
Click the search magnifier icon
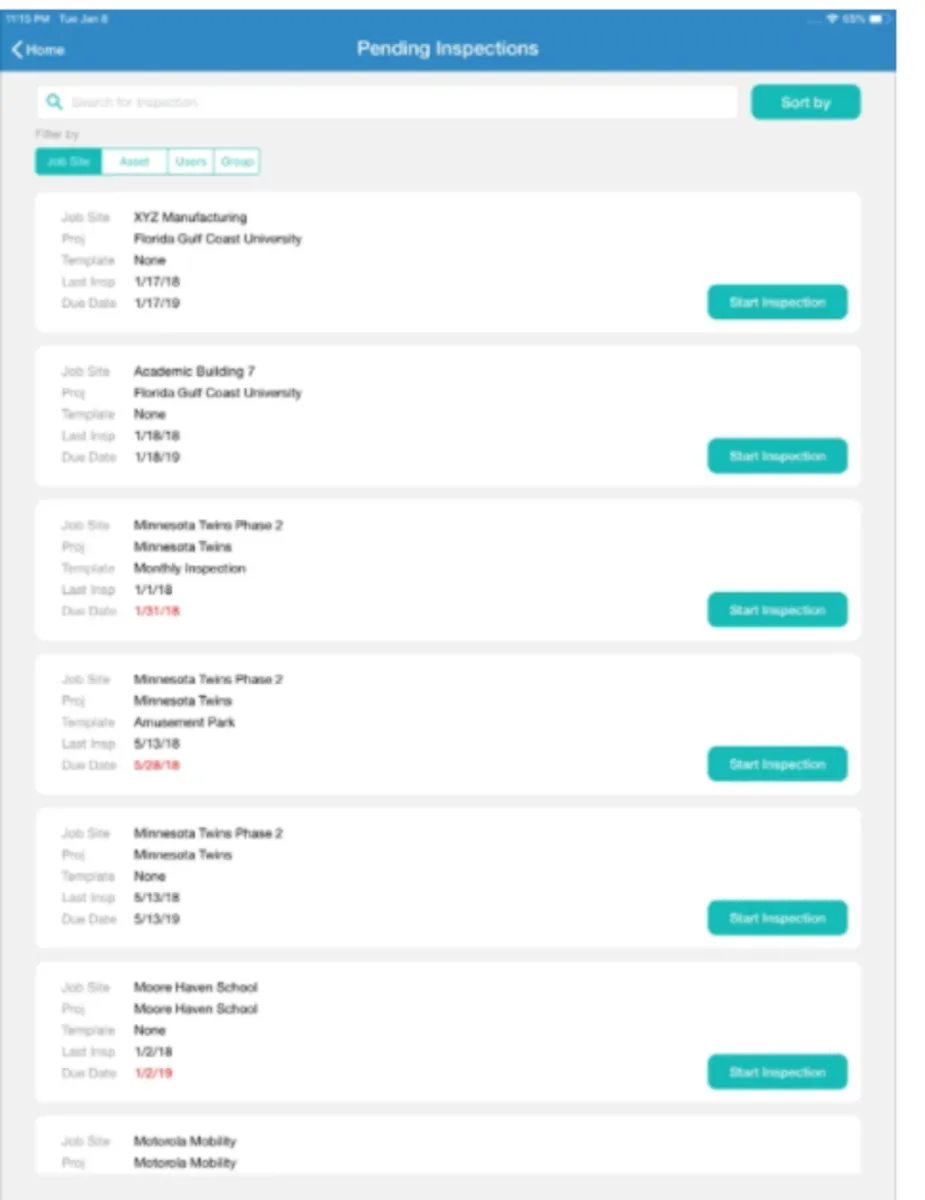tap(54, 102)
